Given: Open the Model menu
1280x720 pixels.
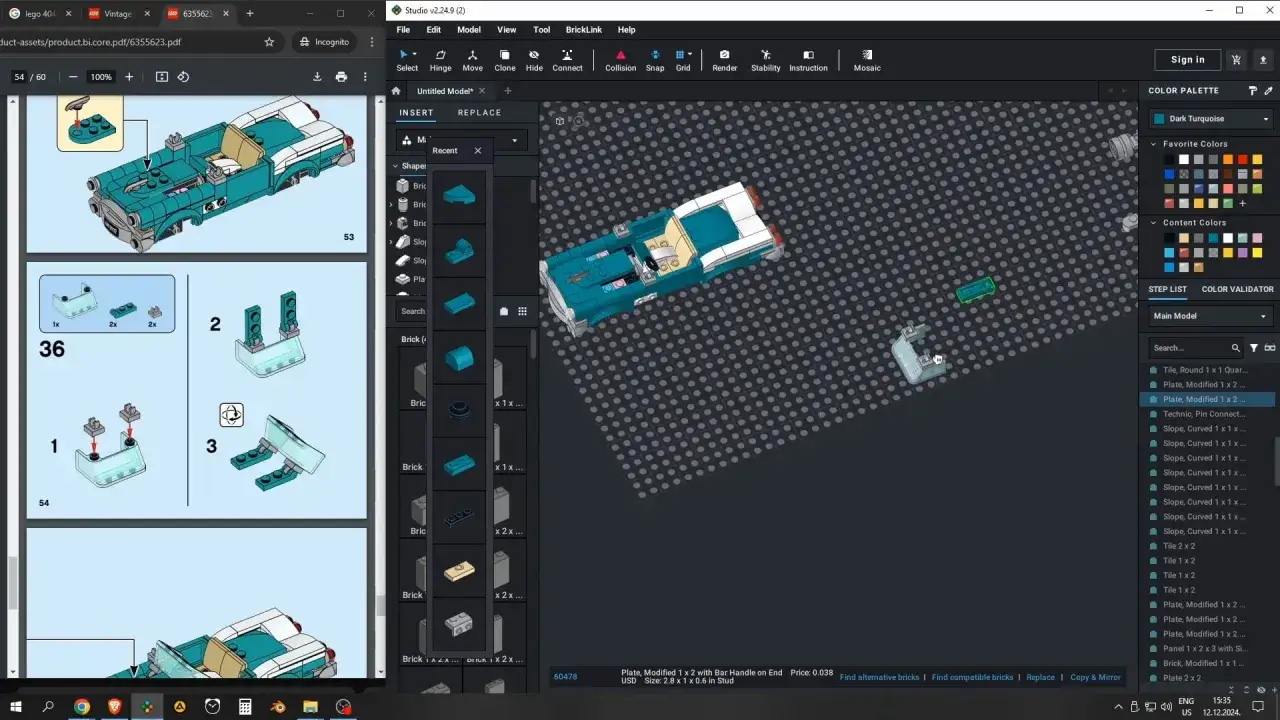Looking at the screenshot, I should tap(469, 30).
